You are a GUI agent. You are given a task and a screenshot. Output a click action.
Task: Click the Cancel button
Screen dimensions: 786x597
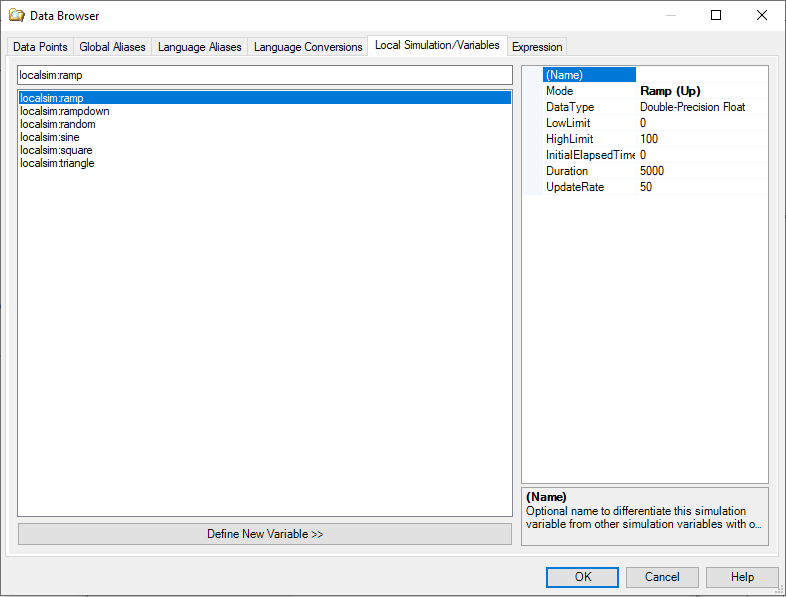(662, 577)
